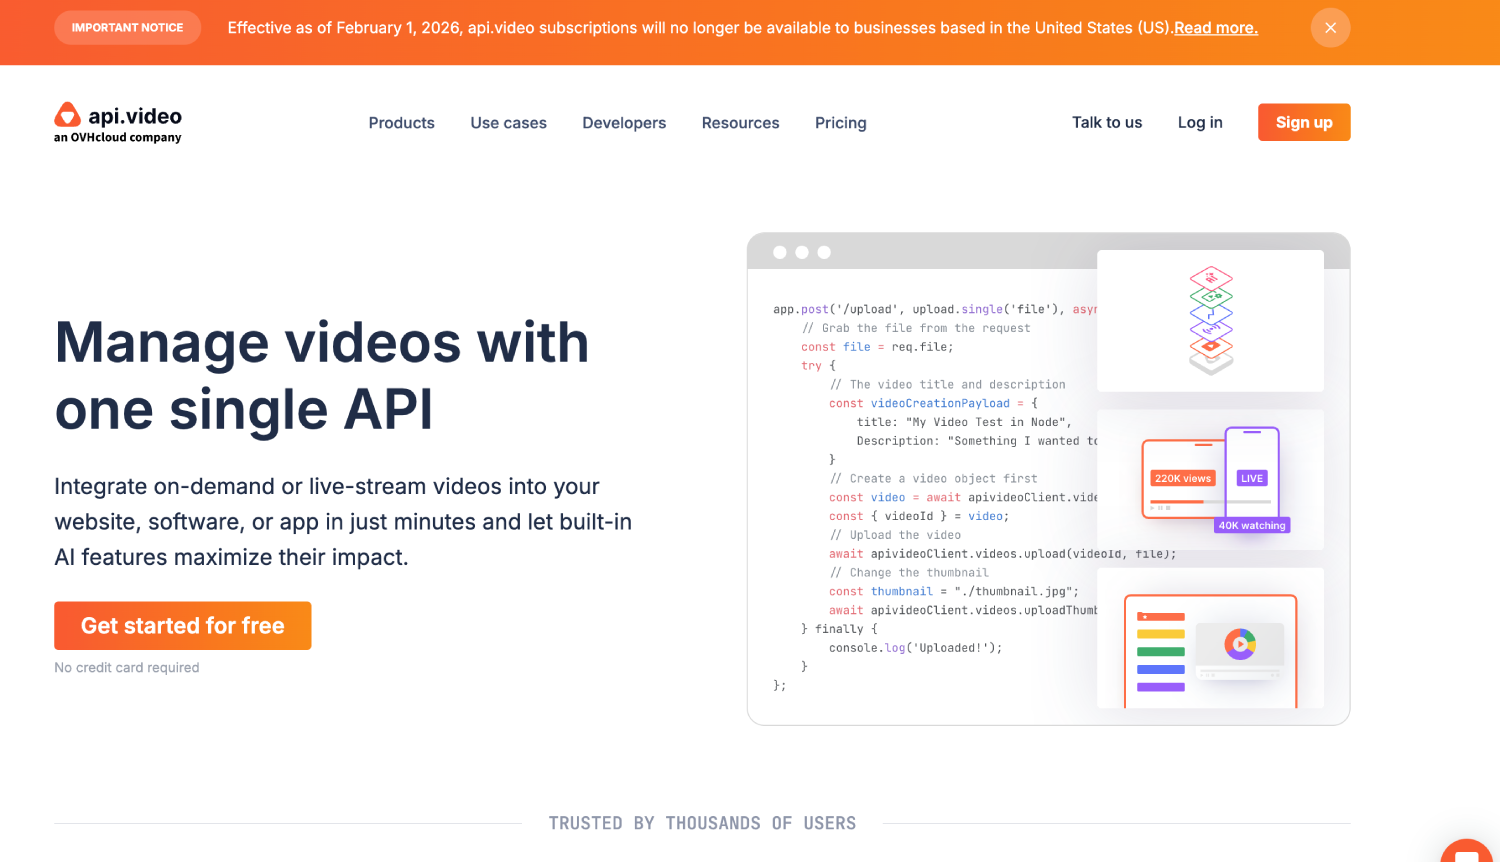The height and width of the screenshot is (862, 1500).
Task: Click the TRUSTED BY THOUSANDS OF USERS text
Action: [x=702, y=823]
